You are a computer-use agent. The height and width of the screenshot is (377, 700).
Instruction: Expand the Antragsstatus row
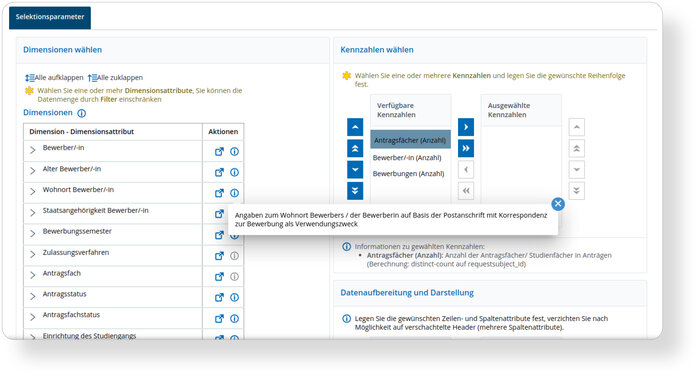33,296
